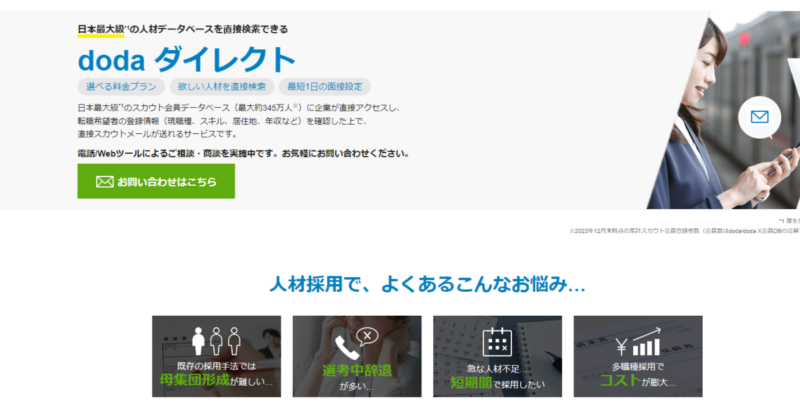The image size is (800, 403).
Task: Open the 選考中辞退が多い card text
Action: click(356, 374)
